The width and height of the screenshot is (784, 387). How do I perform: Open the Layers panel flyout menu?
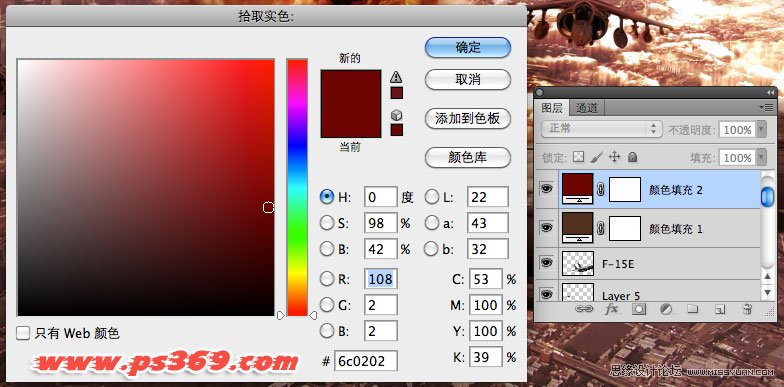pos(766,107)
